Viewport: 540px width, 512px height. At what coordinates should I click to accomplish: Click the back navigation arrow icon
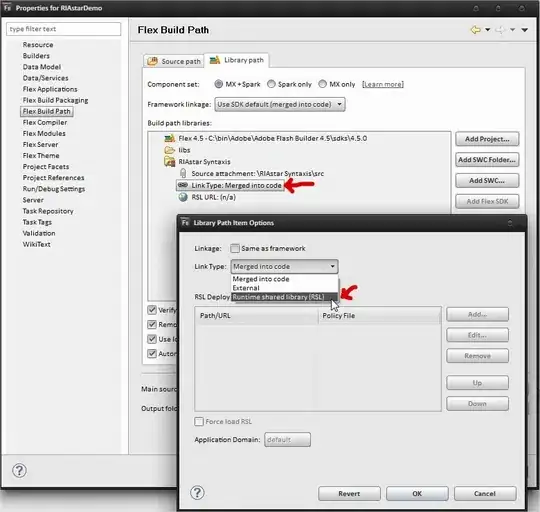[x=476, y=30]
